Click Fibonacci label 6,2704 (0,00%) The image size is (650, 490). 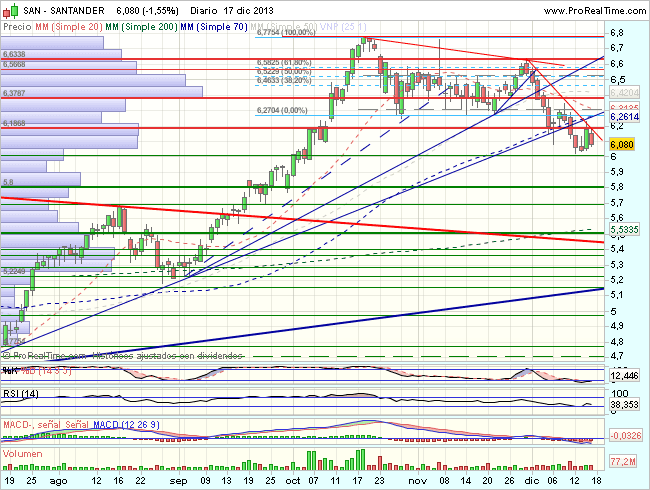point(282,110)
